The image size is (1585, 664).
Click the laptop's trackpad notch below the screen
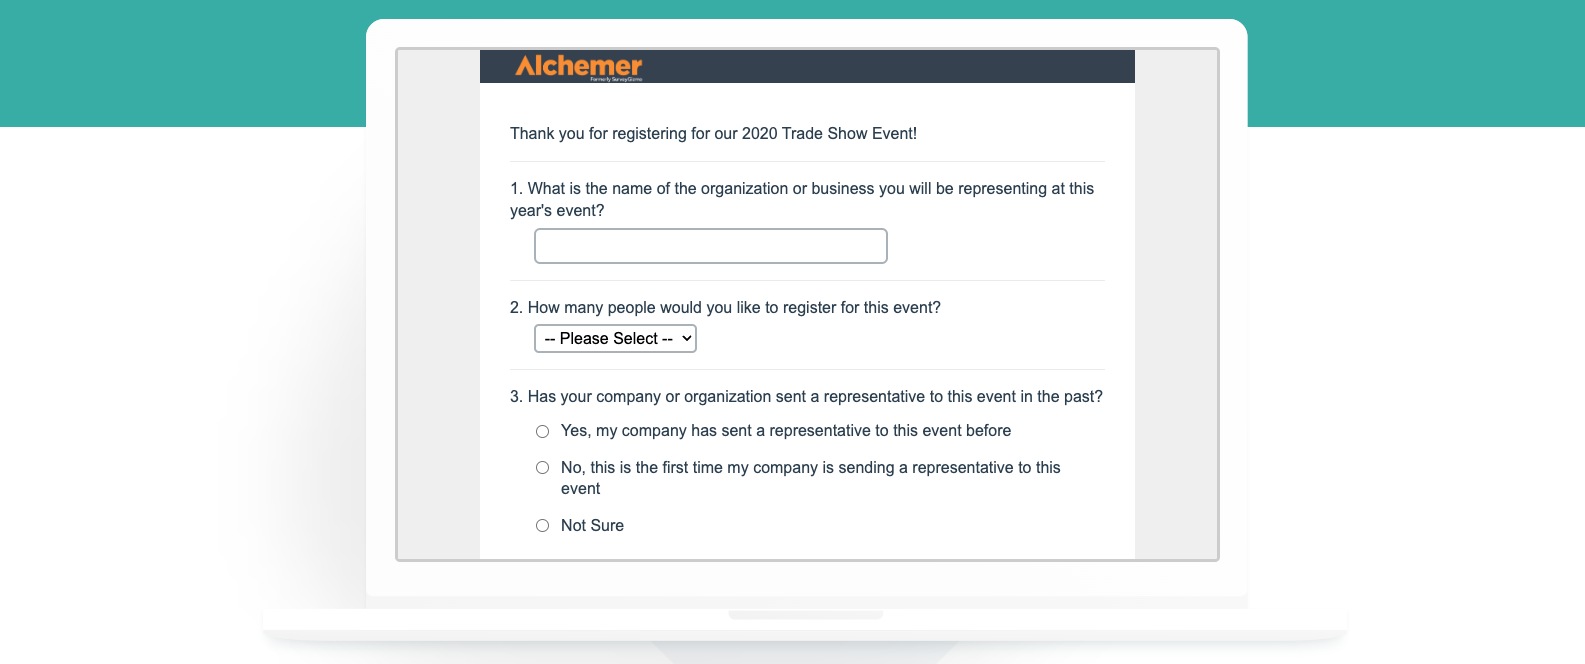(805, 615)
